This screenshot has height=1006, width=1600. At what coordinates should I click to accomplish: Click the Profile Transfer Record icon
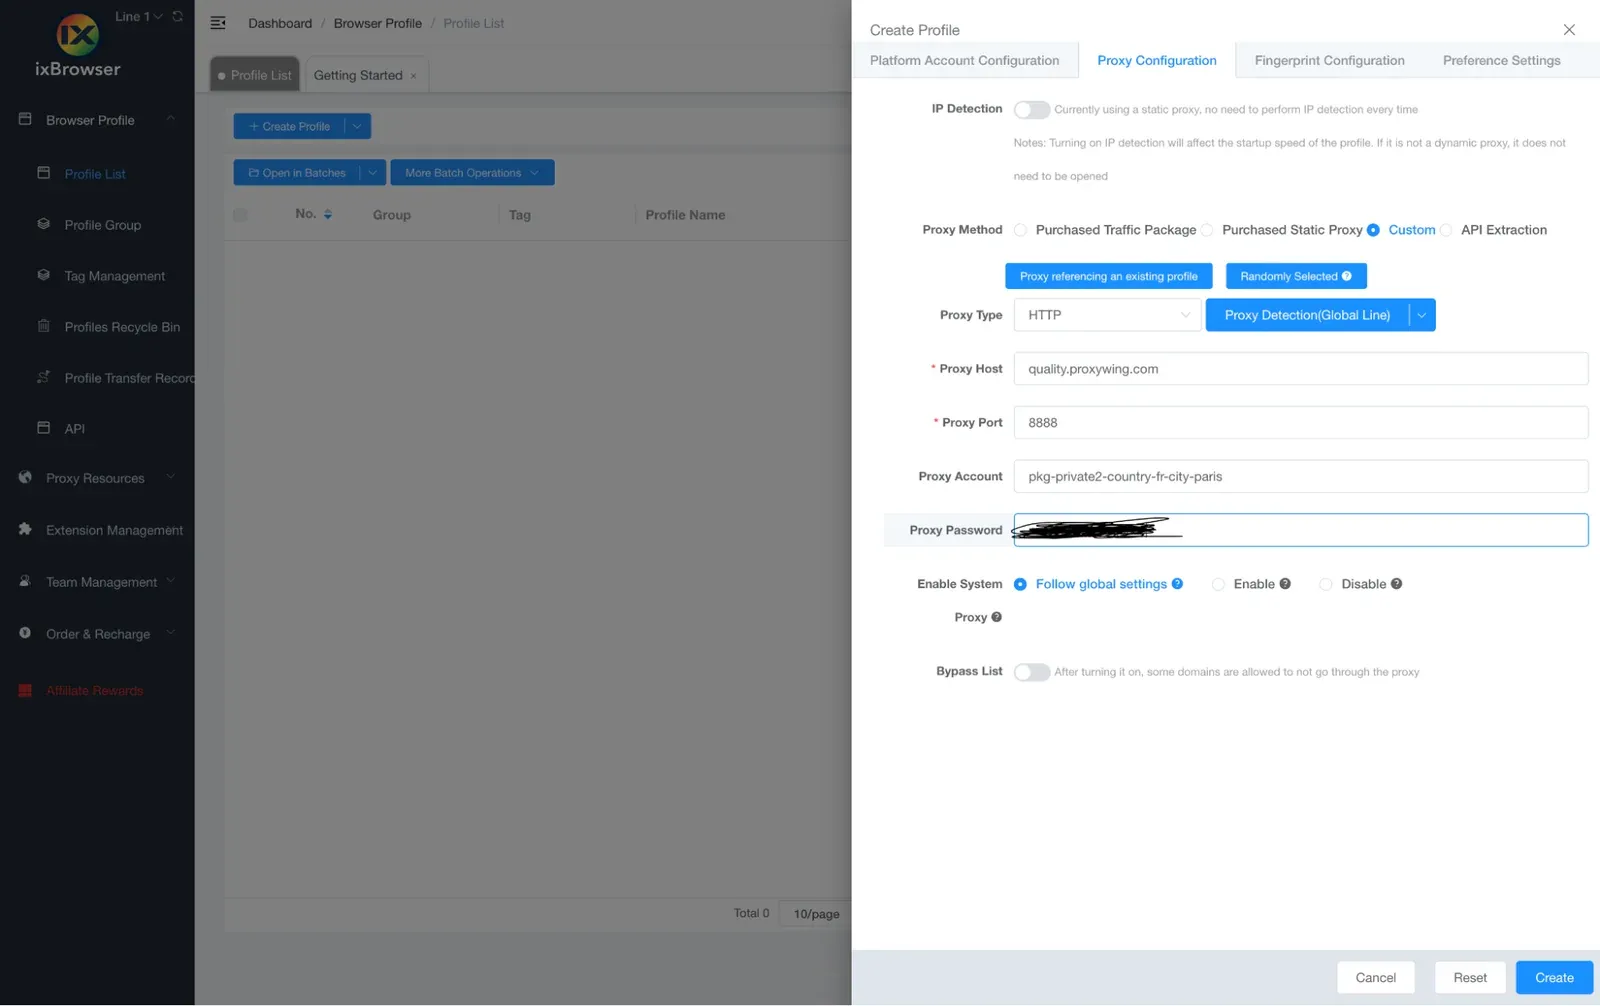coord(43,377)
